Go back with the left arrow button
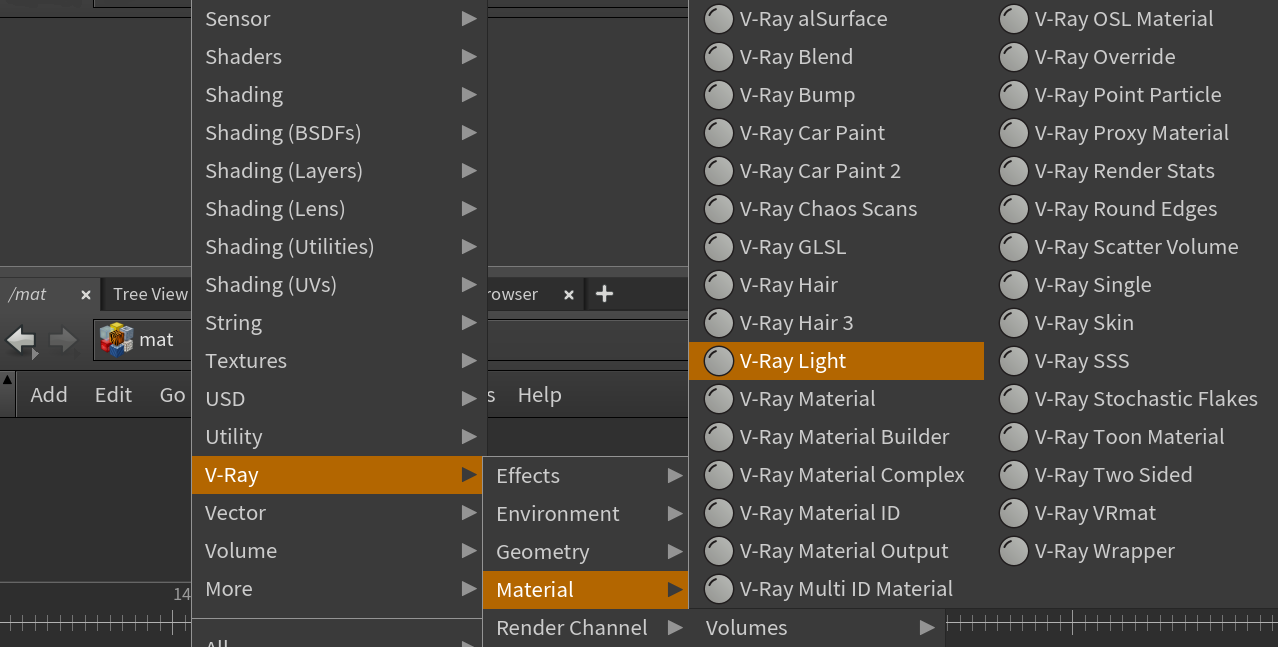 [x=21, y=341]
